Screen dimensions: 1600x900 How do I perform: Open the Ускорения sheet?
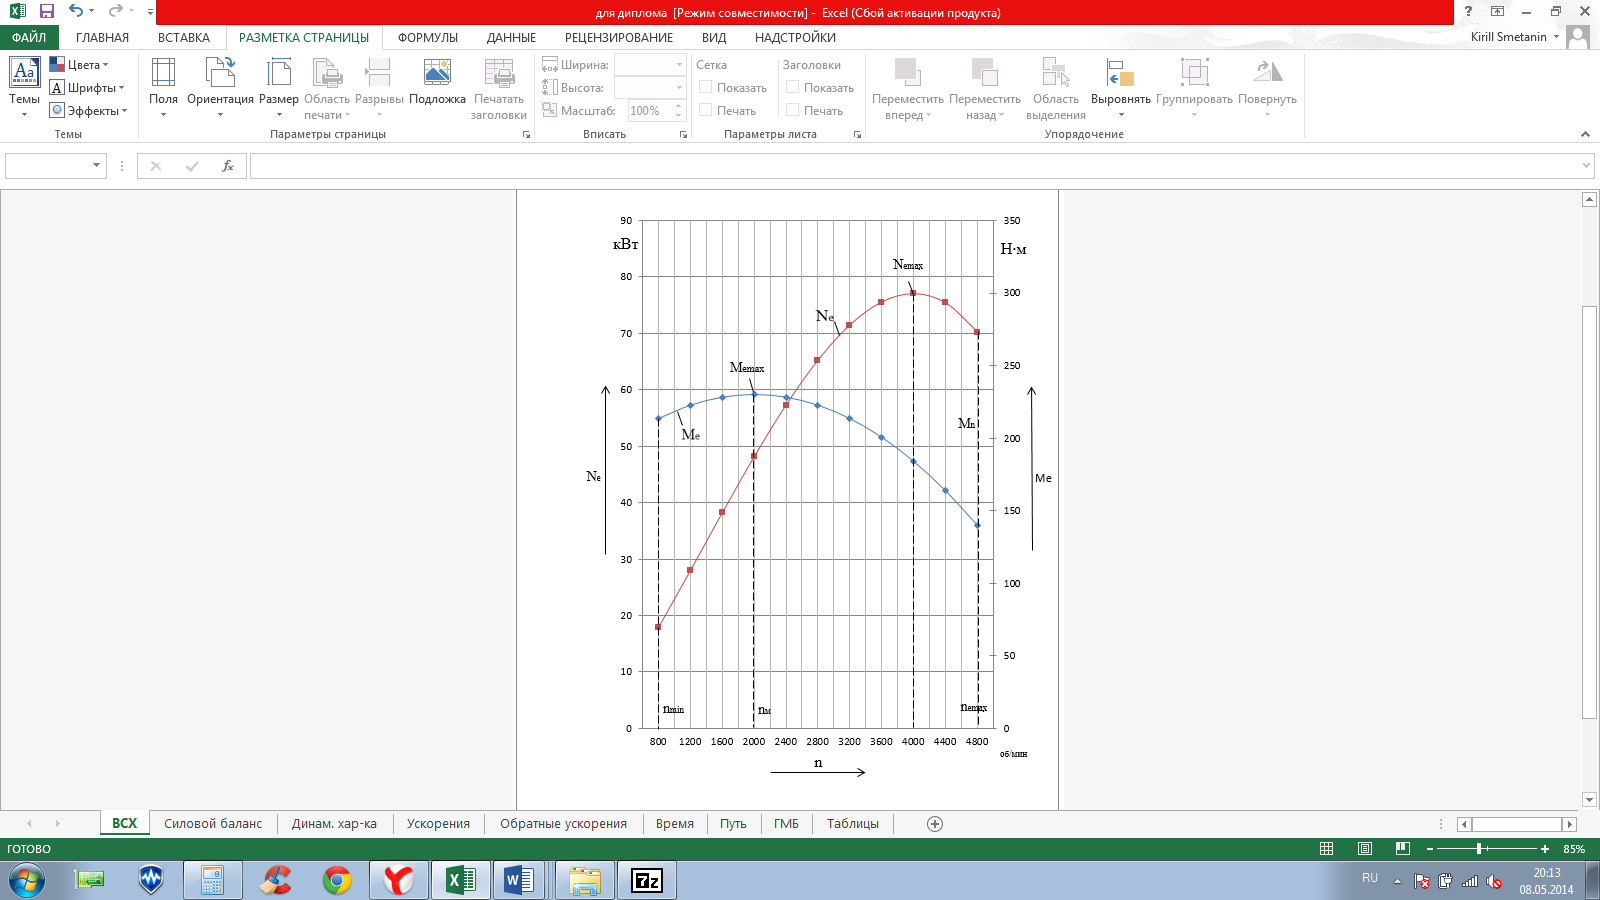pos(438,824)
